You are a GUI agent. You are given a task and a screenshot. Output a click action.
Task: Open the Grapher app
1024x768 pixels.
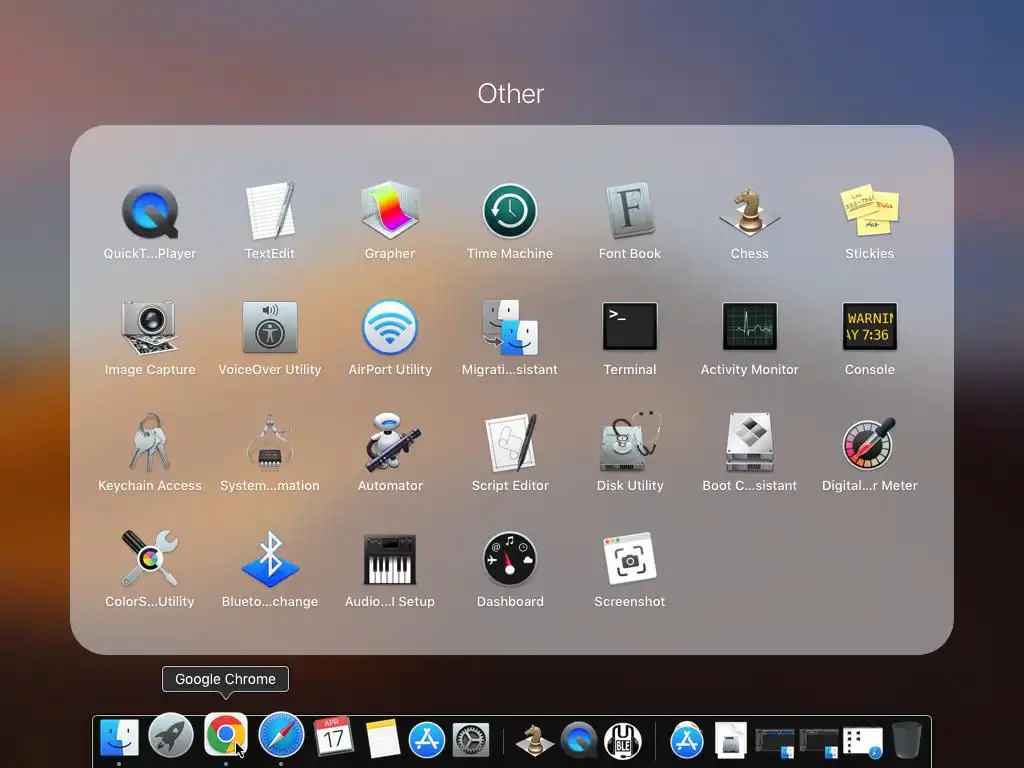pos(390,210)
